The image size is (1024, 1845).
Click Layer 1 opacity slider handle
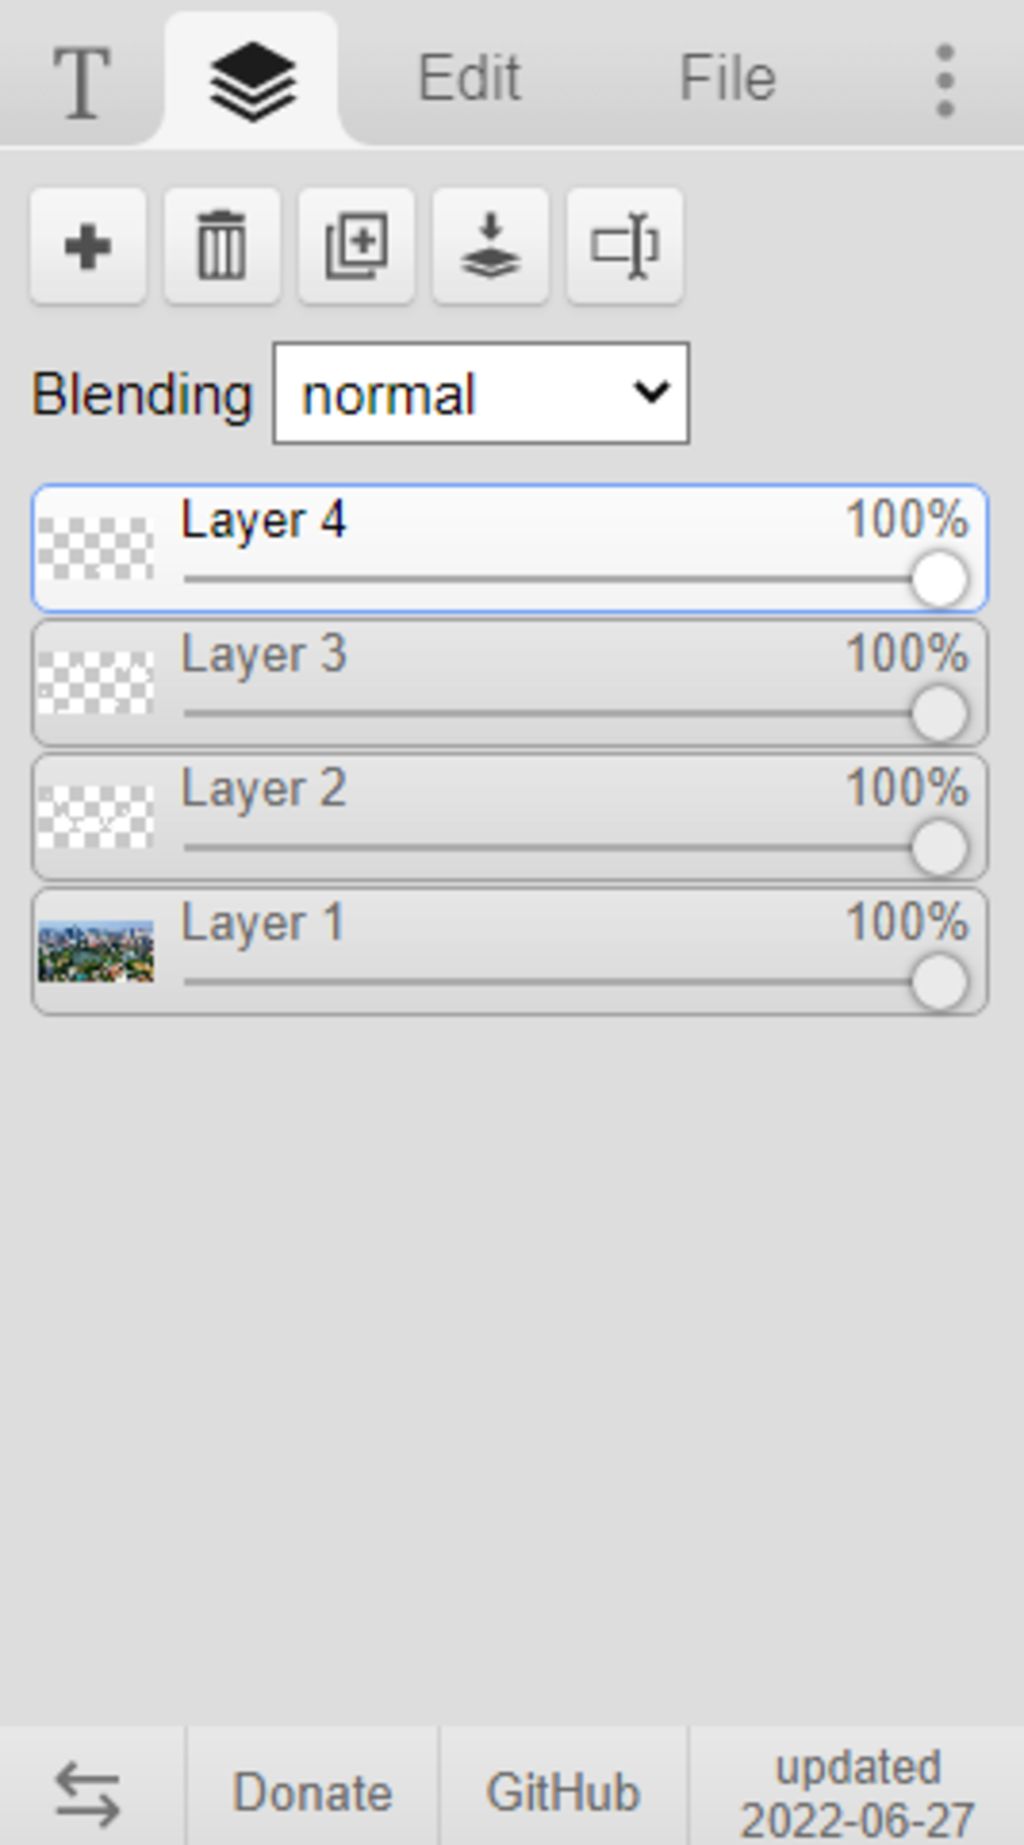coord(939,982)
